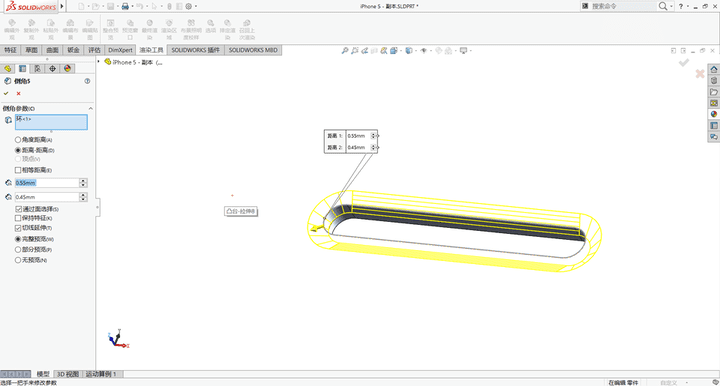Open the help question mark dropdown arrow

688,6
